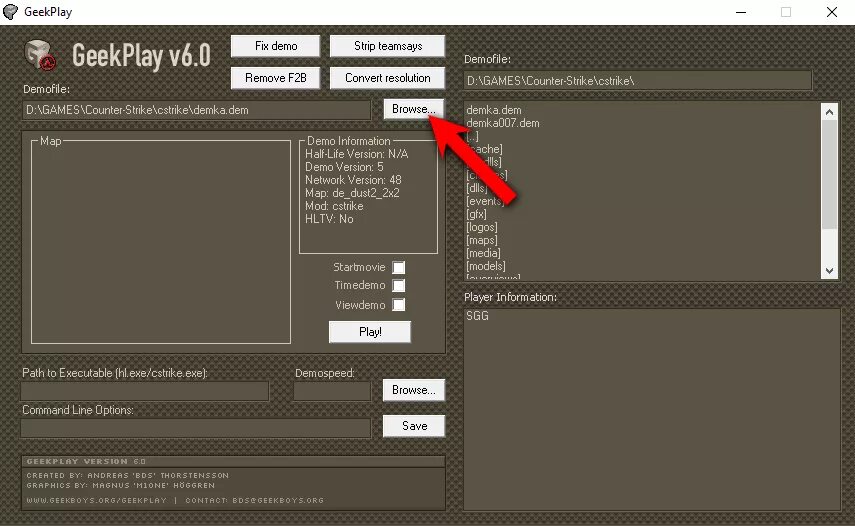855x526 pixels.
Task: Click the right Demofile directory field
Action: click(638, 81)
